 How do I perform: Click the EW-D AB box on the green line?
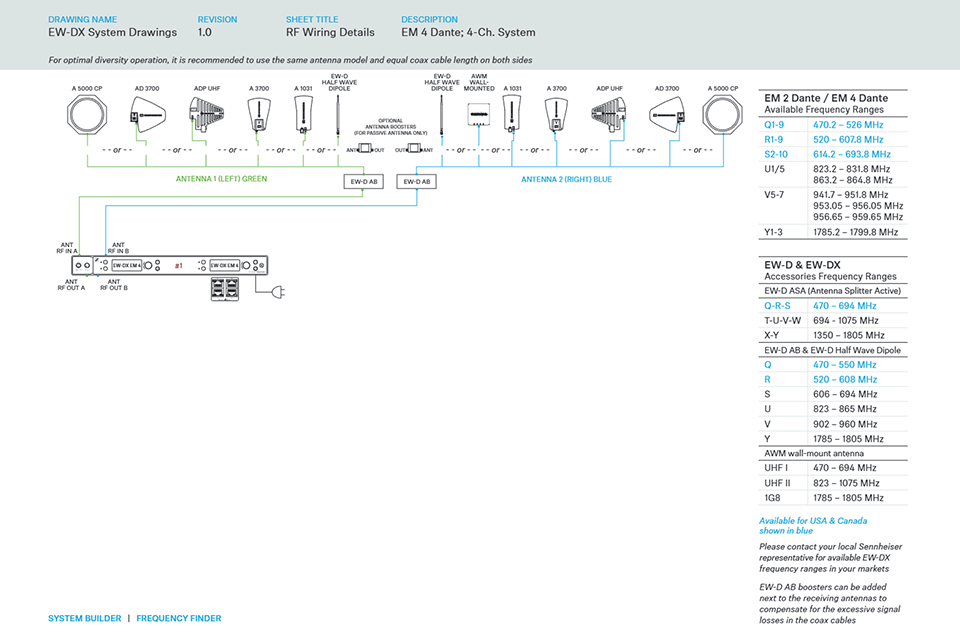364,181
